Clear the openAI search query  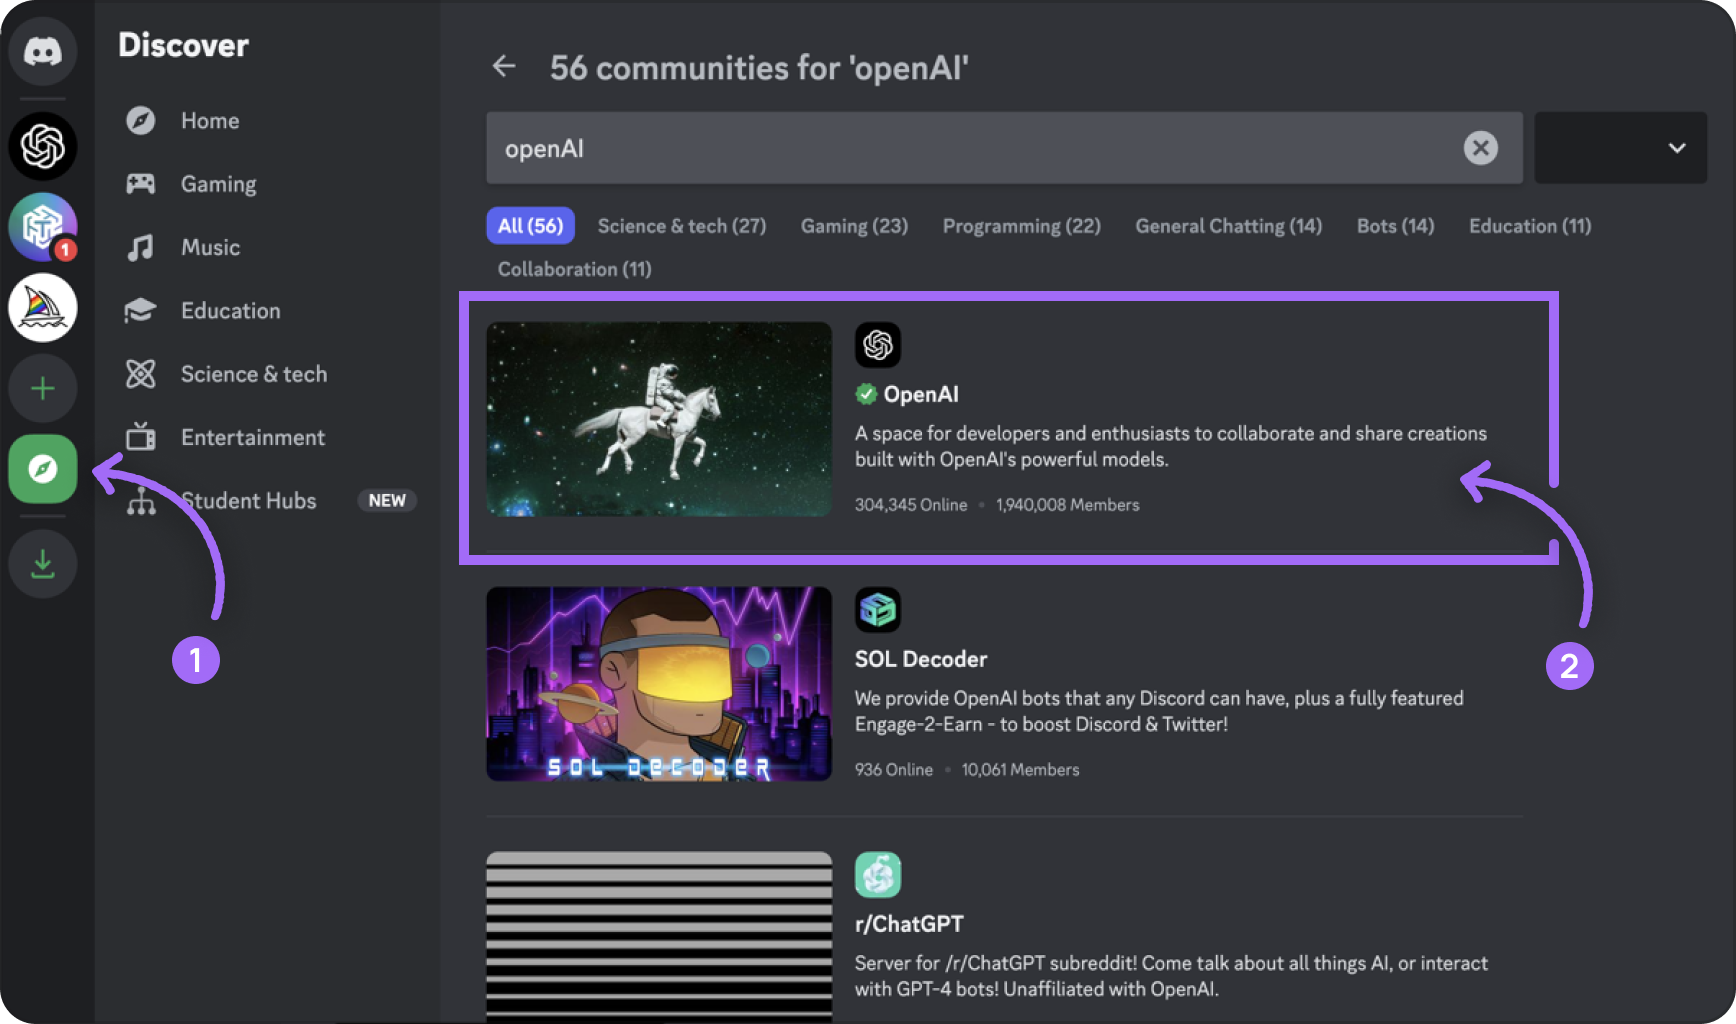click(1481, 148)
